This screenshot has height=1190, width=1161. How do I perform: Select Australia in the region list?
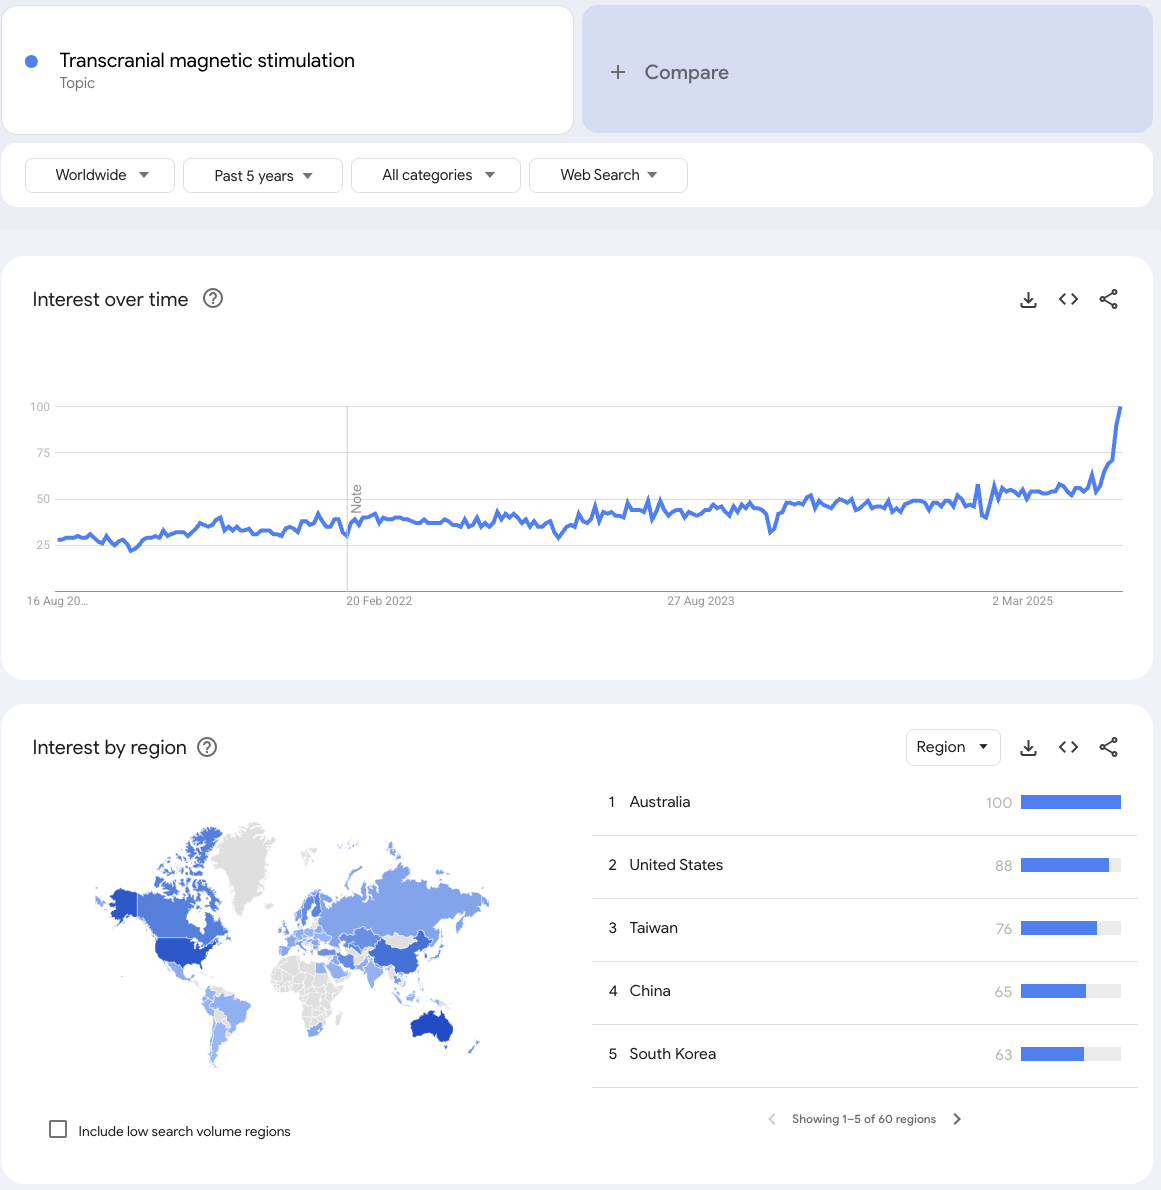660,802
